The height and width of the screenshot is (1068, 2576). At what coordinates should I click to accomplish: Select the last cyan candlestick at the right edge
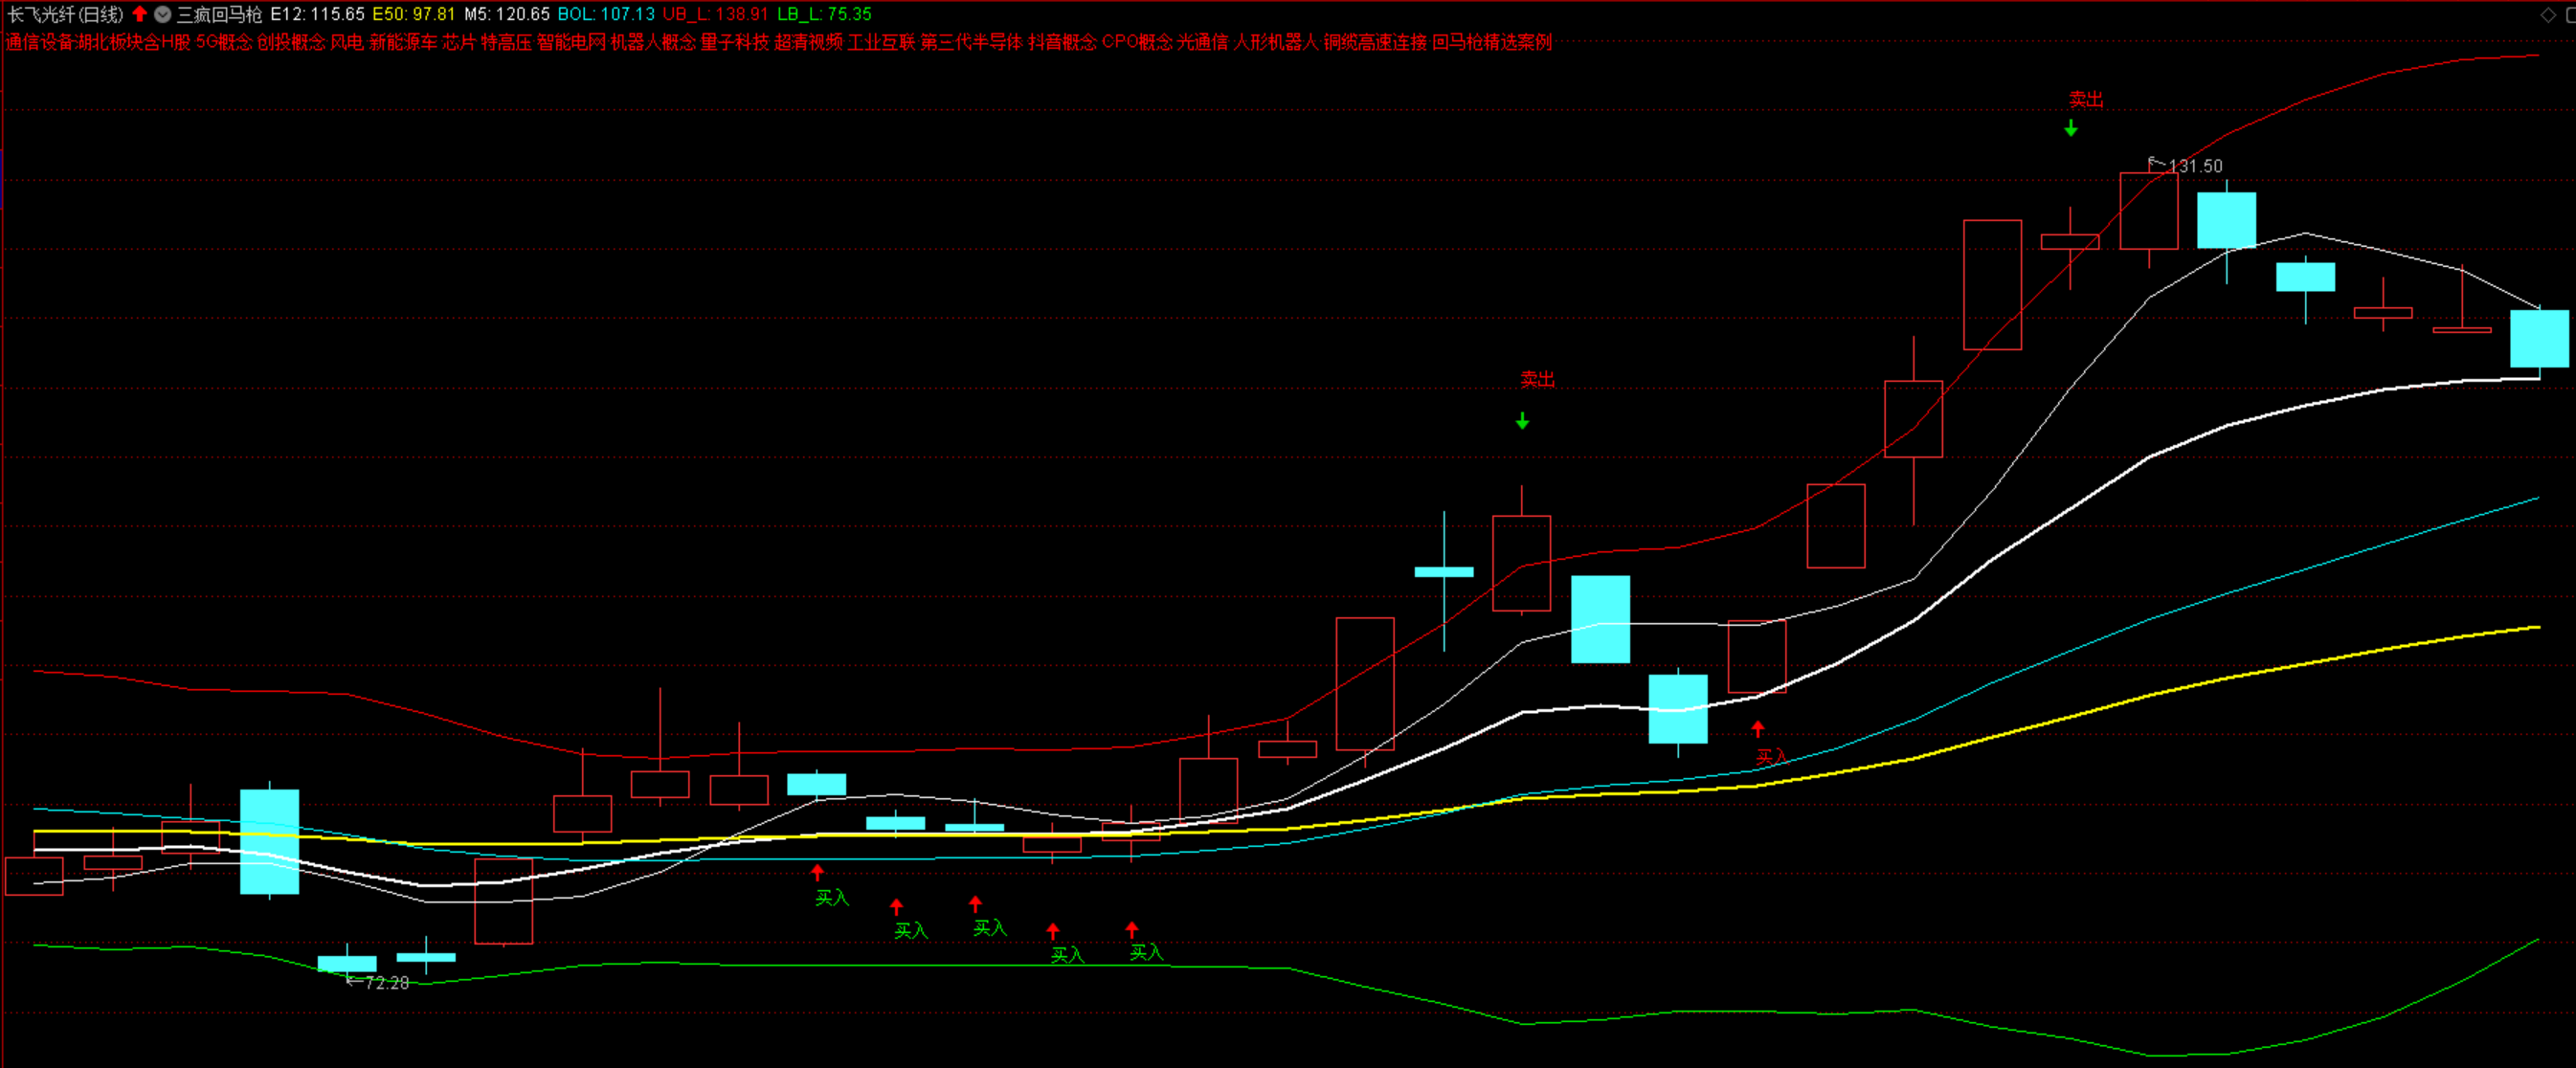[2539, 338]
